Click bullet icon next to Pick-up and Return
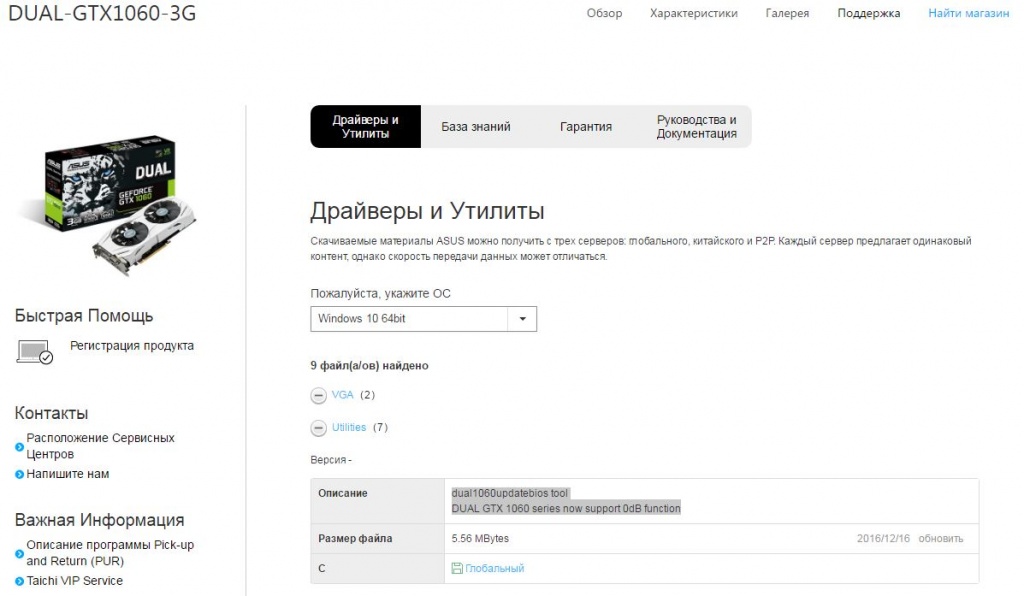The width and height of the screenshot is (1024, 596). click(x=19, y=554)
